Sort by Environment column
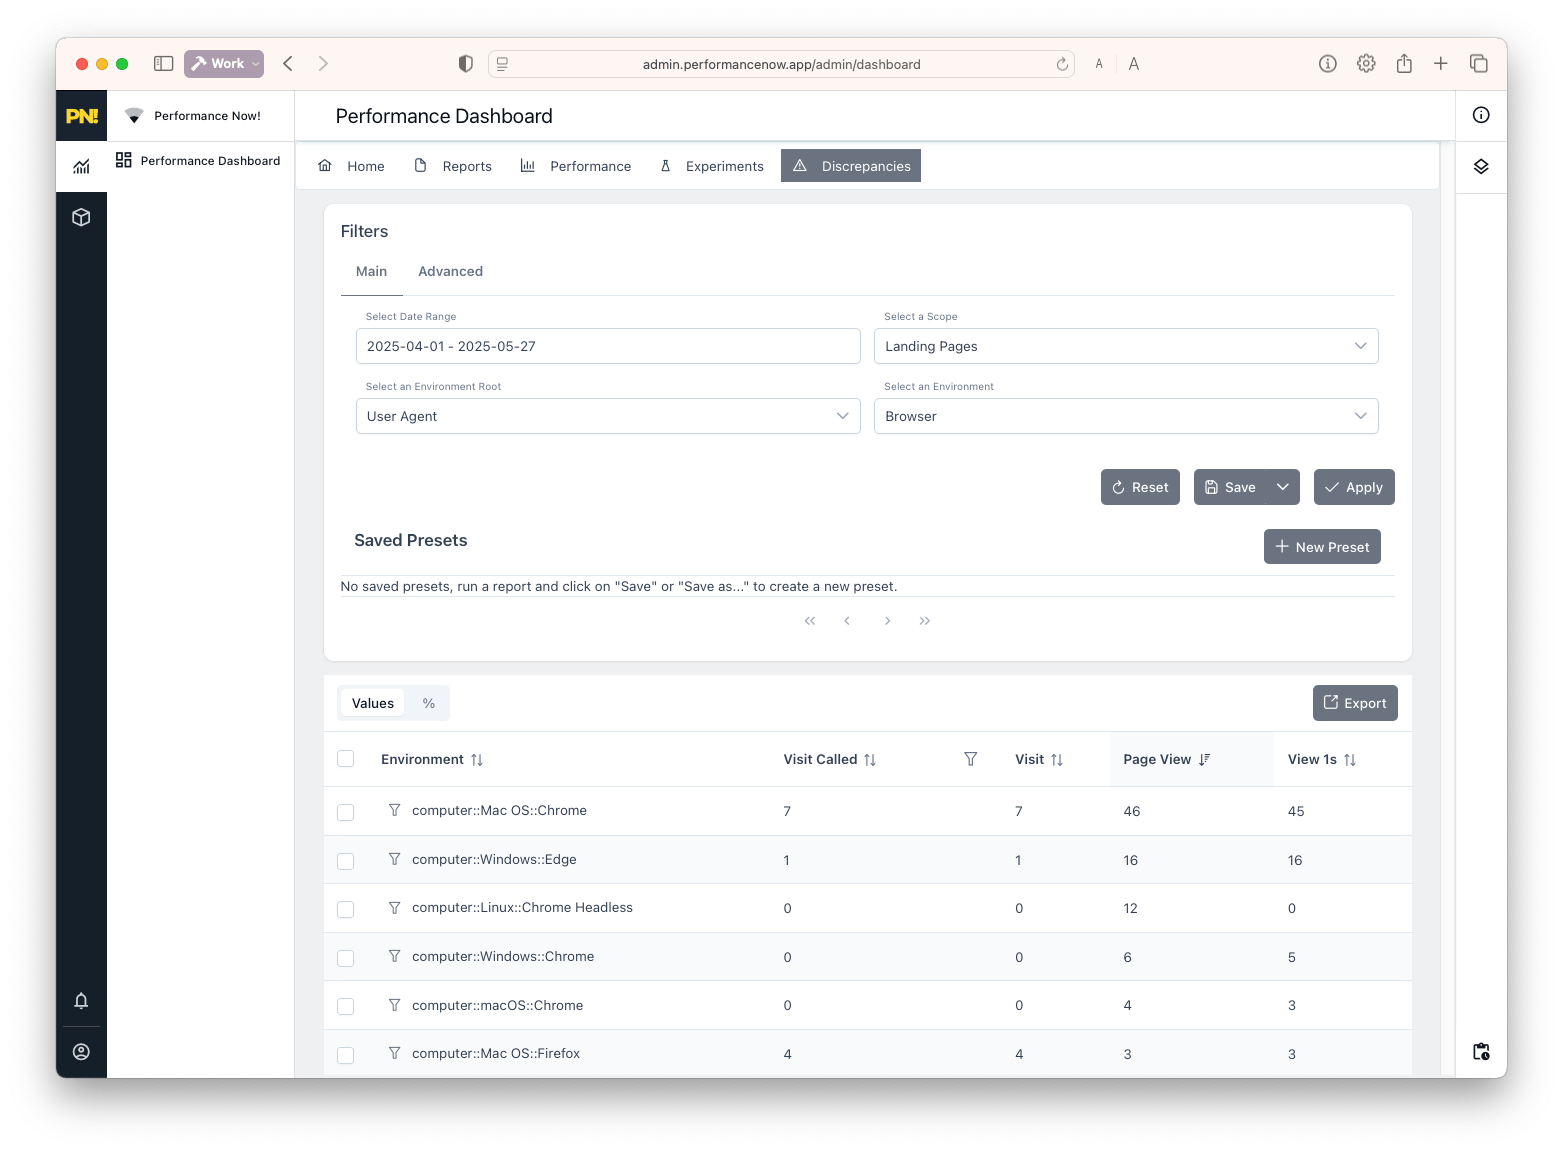1563x1152 pixels. pyautogui.click(x=477, y=760)
